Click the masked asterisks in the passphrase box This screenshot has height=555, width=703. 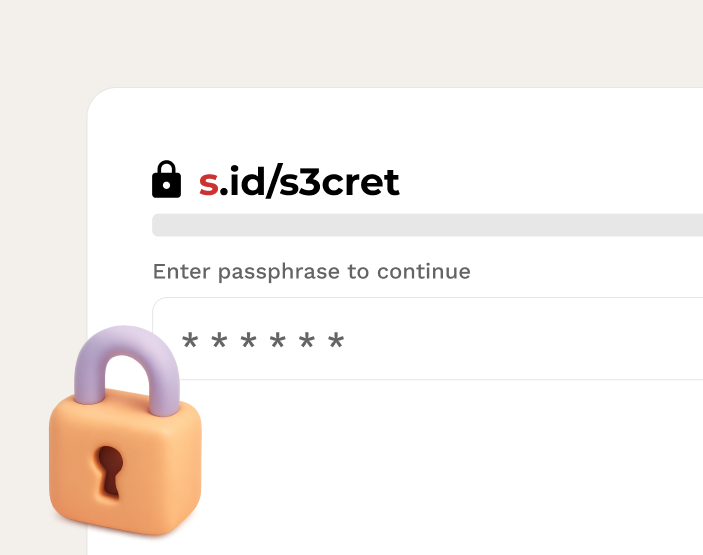pos(264,343)
